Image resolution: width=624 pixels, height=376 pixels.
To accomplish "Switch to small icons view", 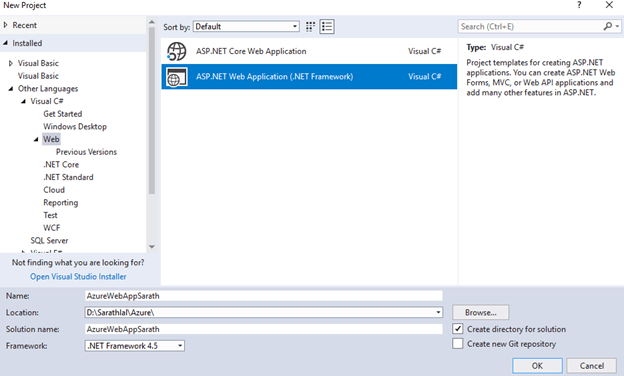I will pos(310,27).
